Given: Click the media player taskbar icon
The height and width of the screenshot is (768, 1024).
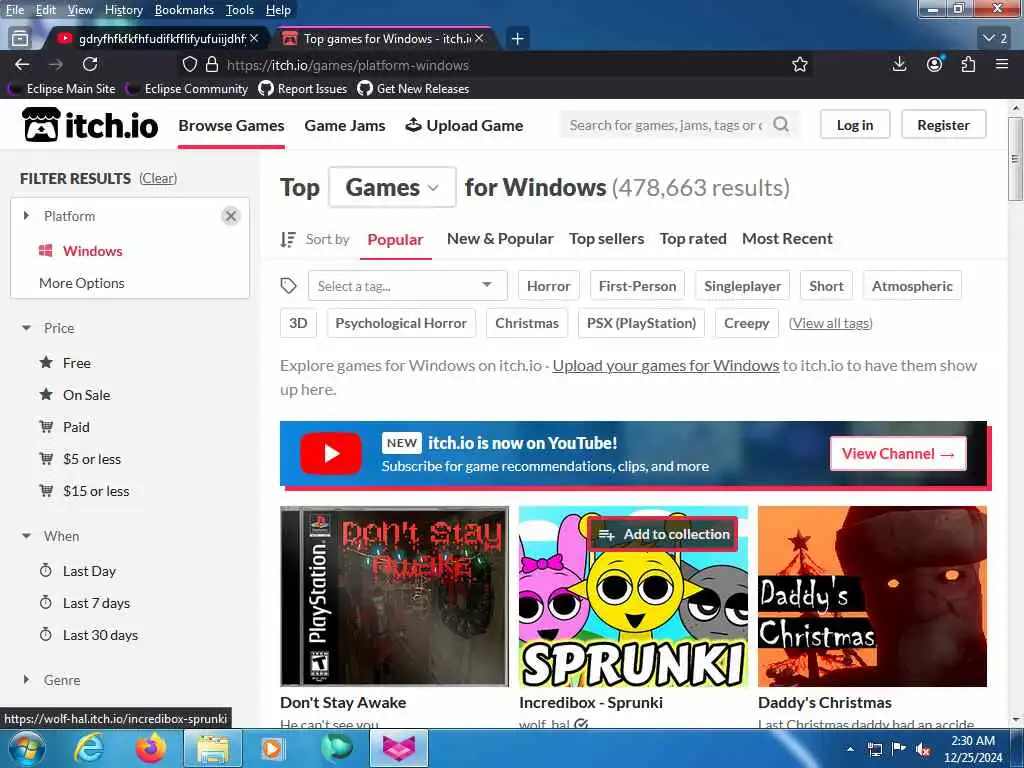Looking at the screenshot, I should point(273,749).
